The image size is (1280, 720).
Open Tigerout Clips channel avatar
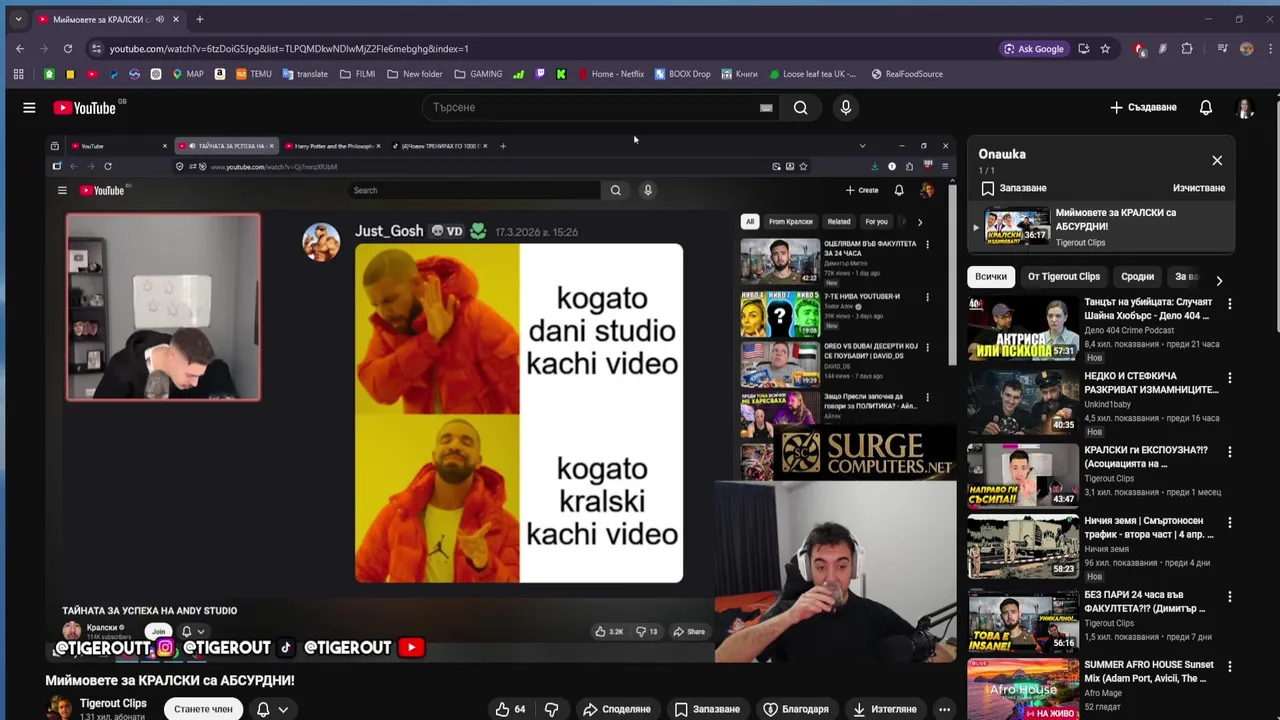coord(61,708)
